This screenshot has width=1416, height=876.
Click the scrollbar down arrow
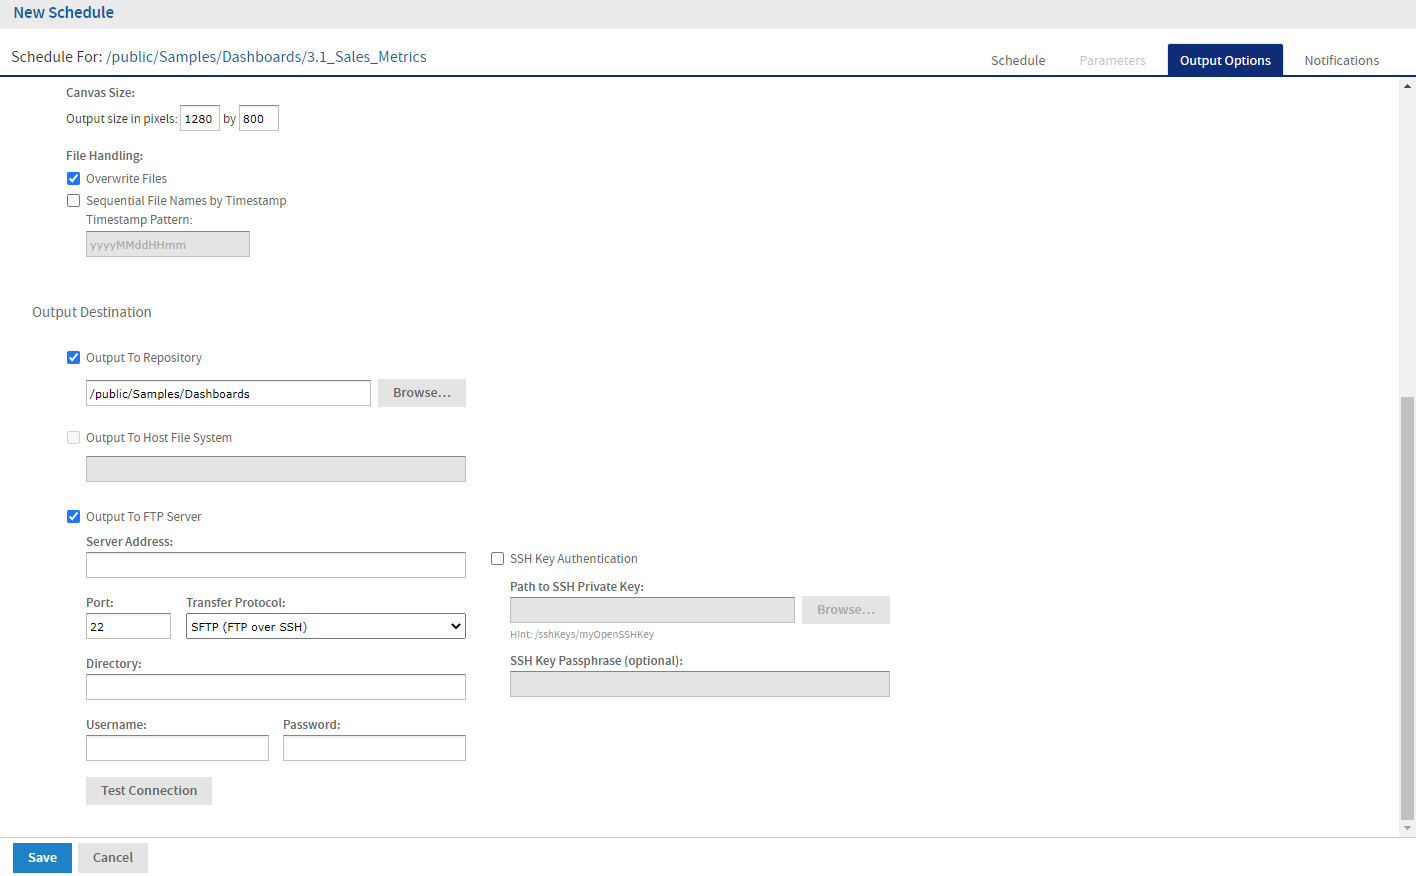(1407, 828)
